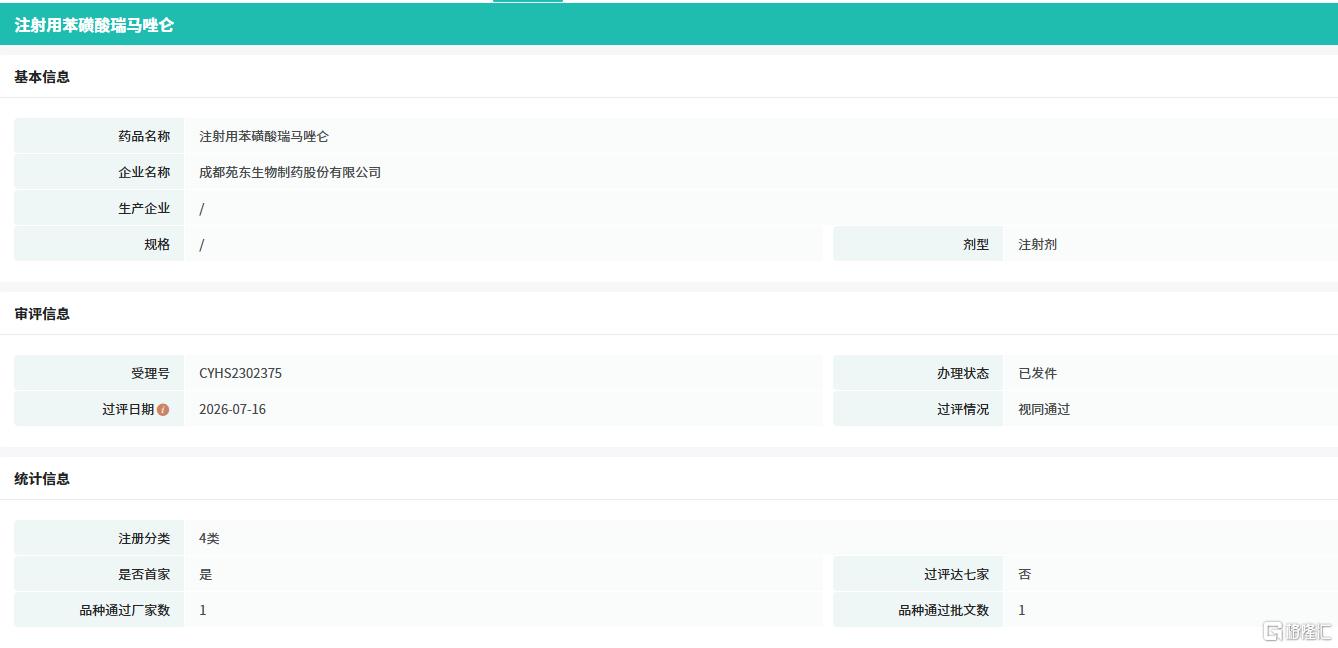The width and height of the screenshot is (1338, 648).
Task: Click the 过评情况 value 视同通过
Action: (x=1044, y=409)
